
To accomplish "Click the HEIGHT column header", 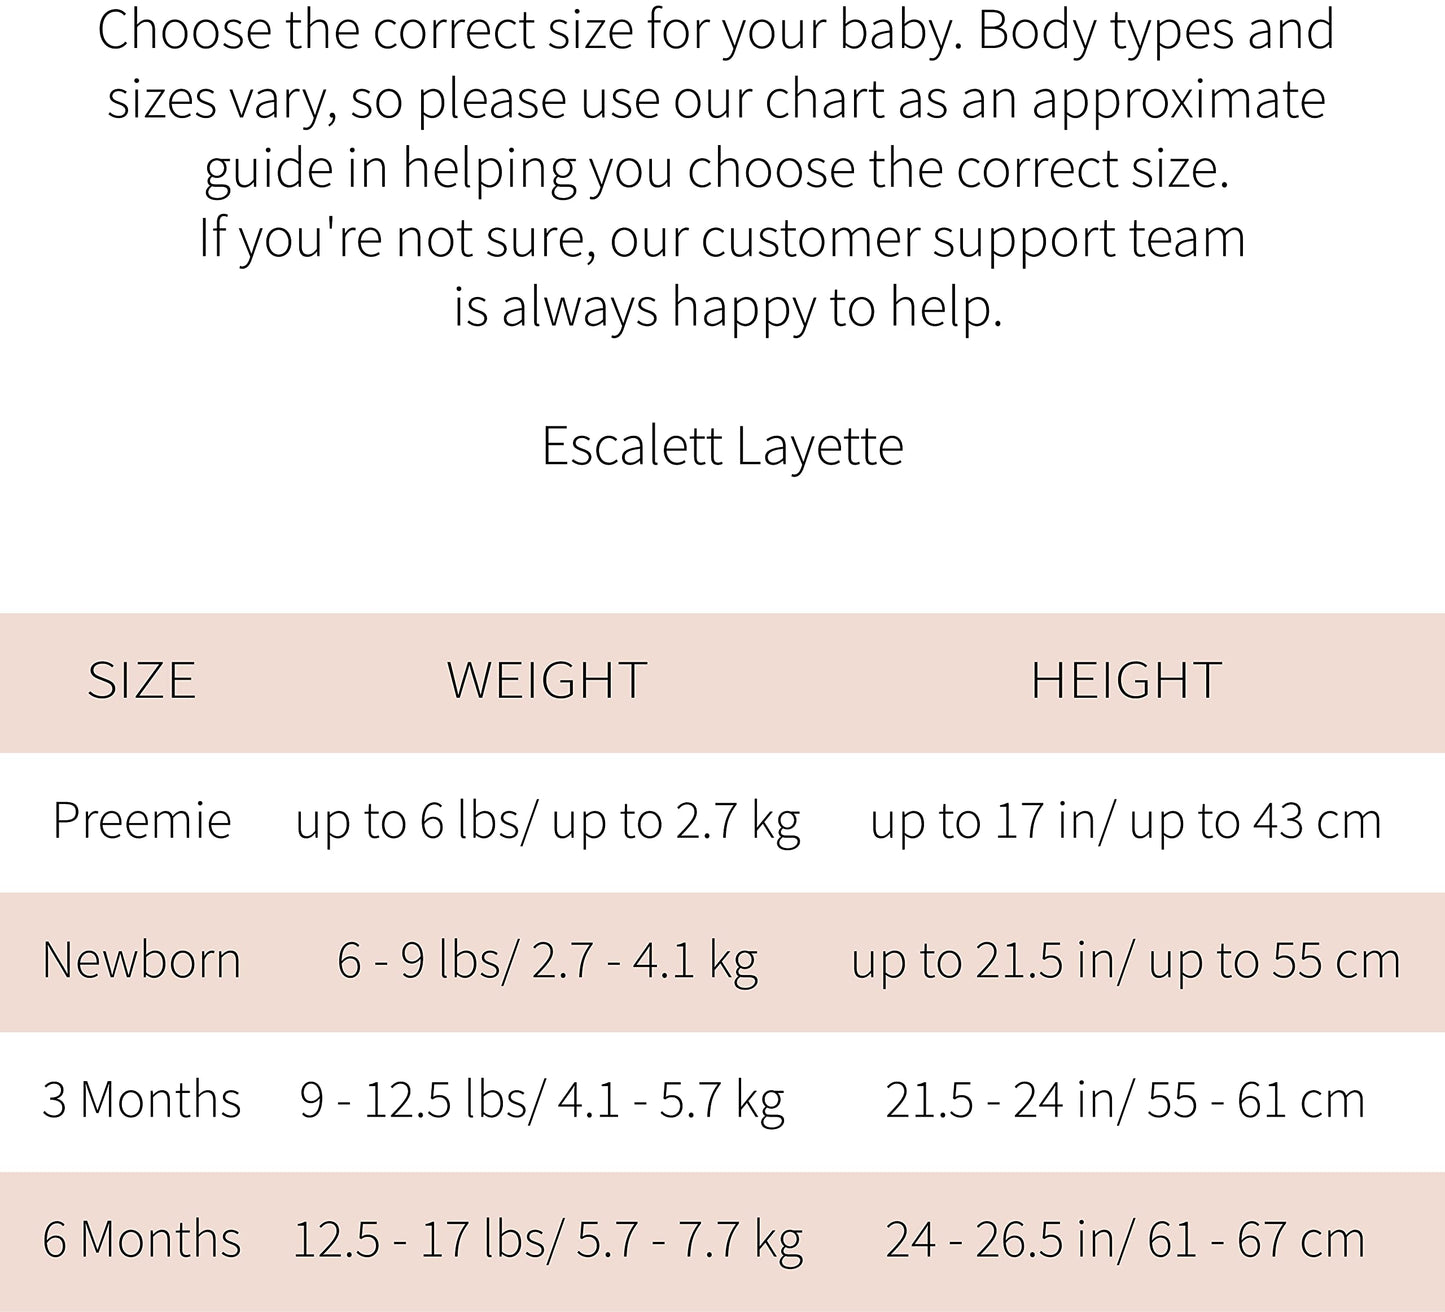I will [1126, 681].
